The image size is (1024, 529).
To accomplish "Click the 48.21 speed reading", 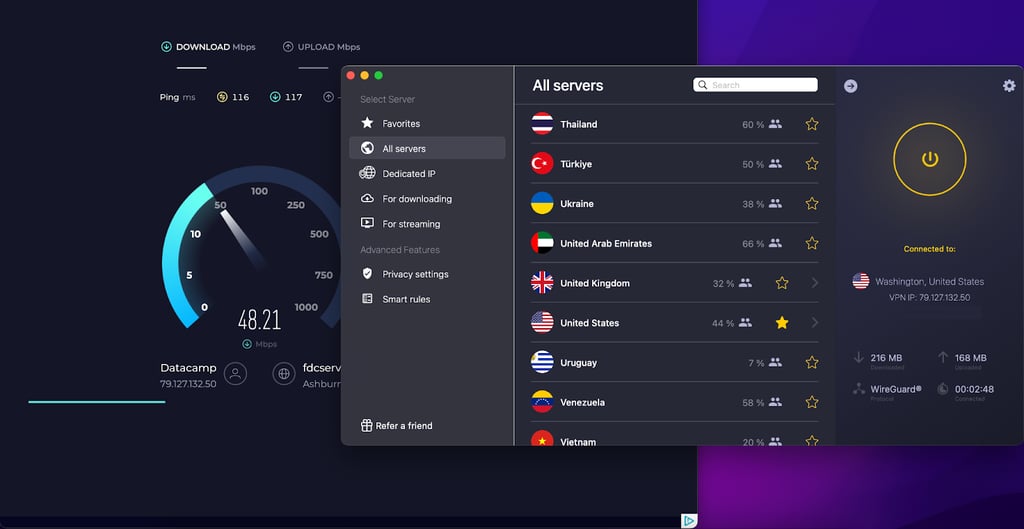I will [259, 320].
